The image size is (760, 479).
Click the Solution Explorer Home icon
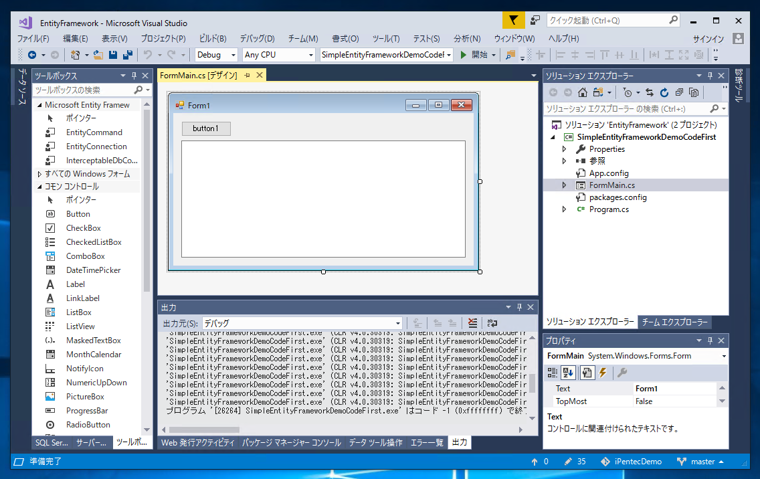pos(583,92)
